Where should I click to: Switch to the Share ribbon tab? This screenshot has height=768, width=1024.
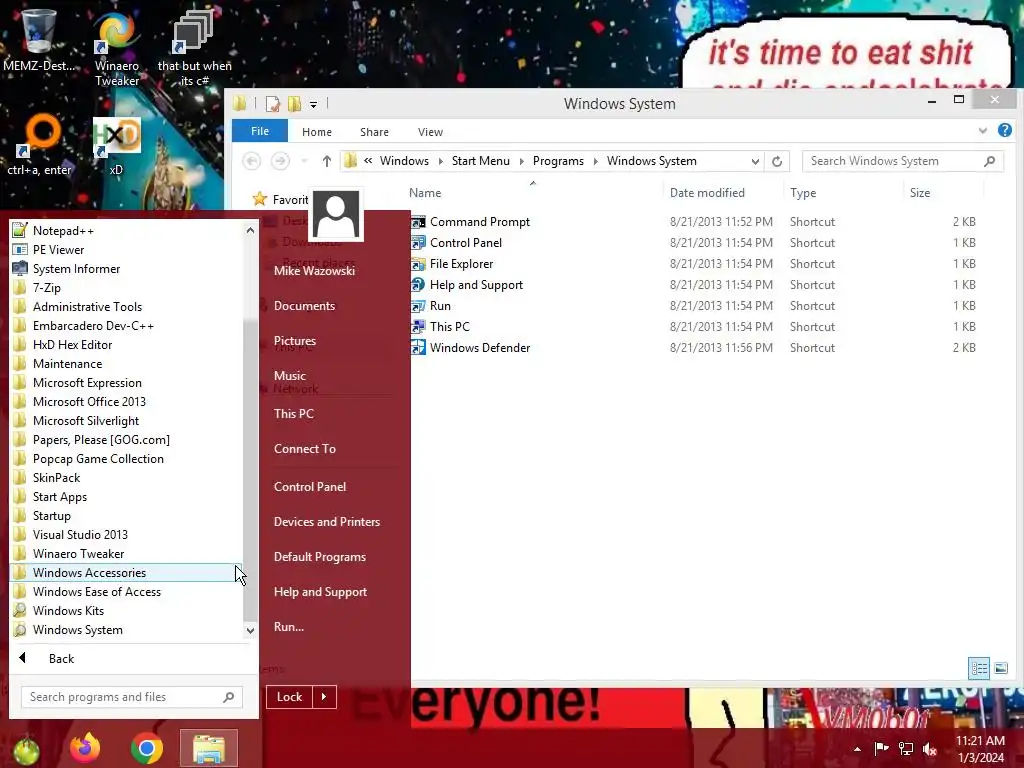[374, 132]
